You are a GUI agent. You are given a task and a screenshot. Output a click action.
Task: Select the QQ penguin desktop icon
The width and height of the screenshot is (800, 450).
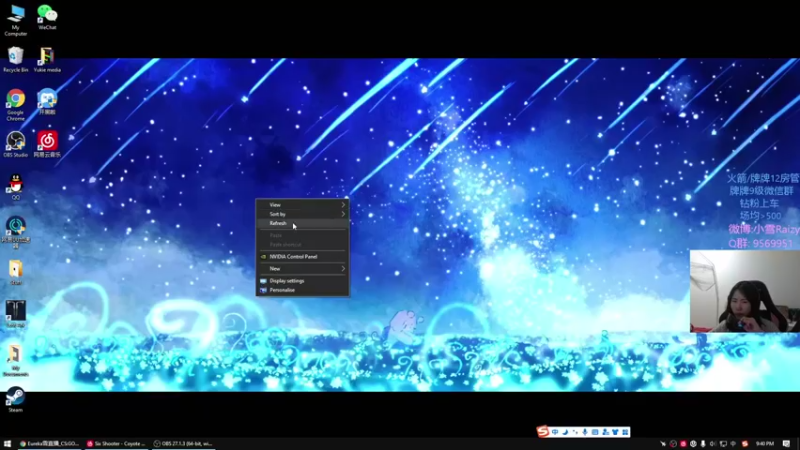pos(16,187)
